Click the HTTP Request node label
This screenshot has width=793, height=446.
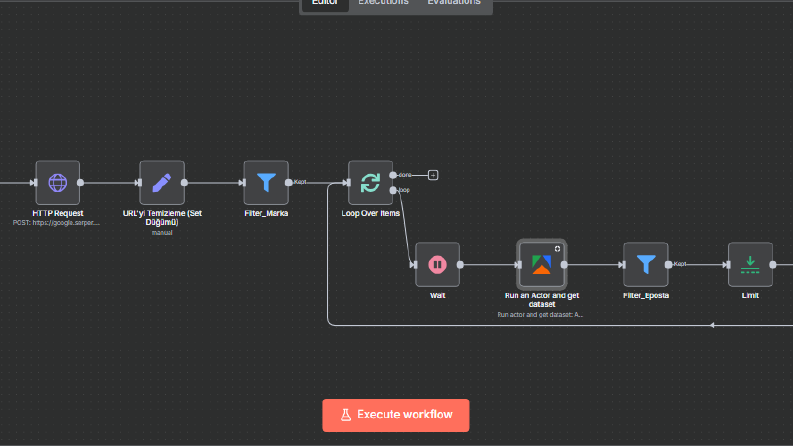pyautogui.click(x=58, y=213)
